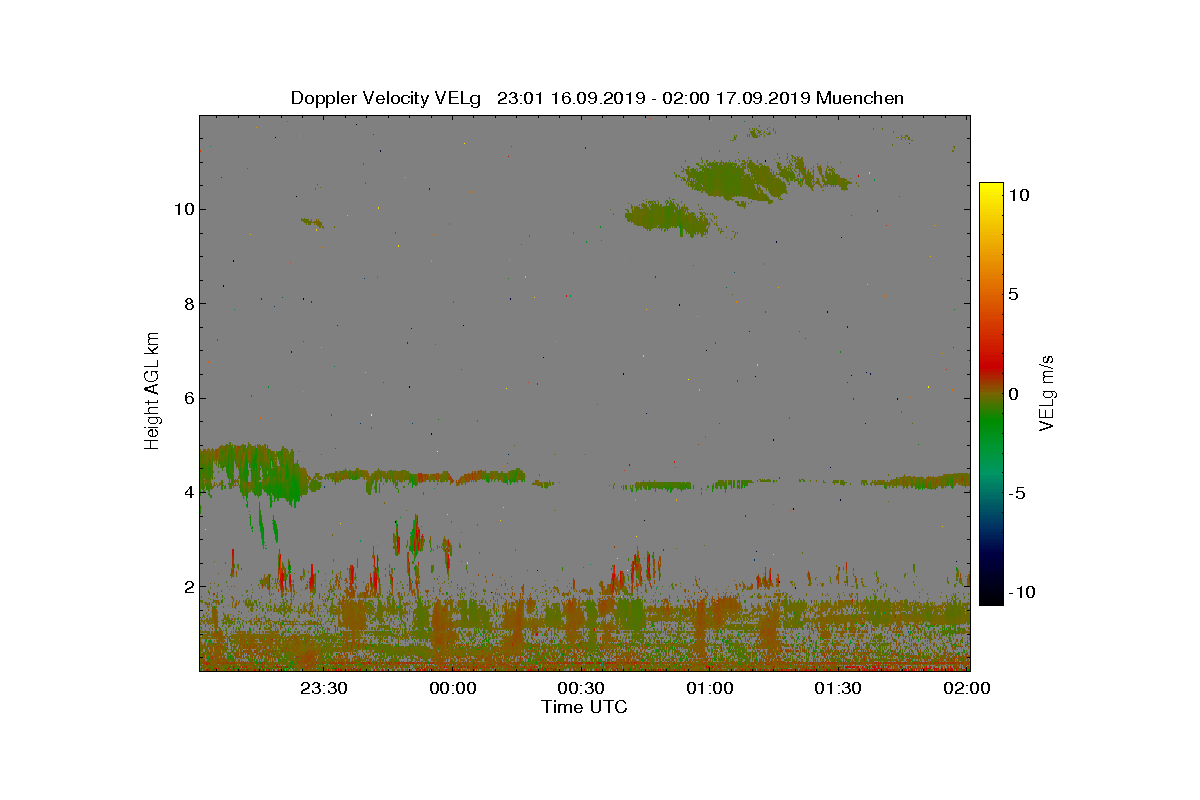
Task: Click the height tick label 4
Action: [x=189, y=492]
